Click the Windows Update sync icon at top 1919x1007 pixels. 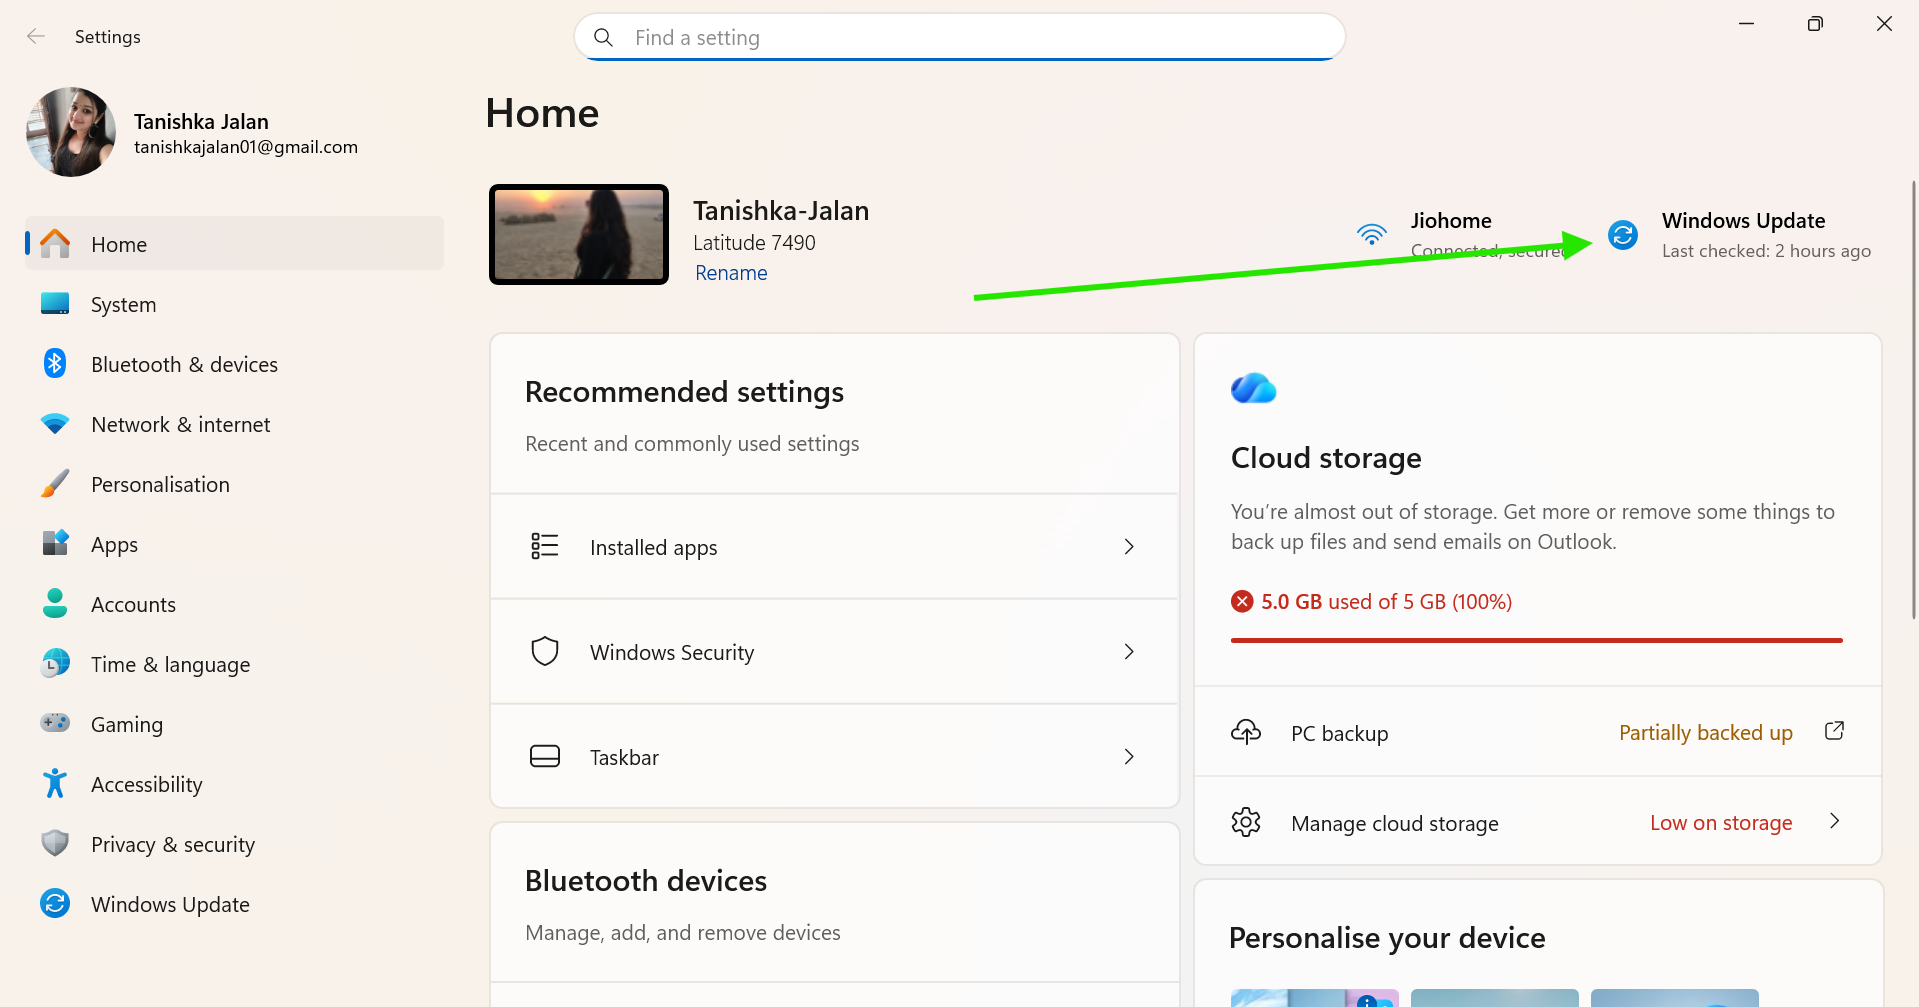[1623, 235]
